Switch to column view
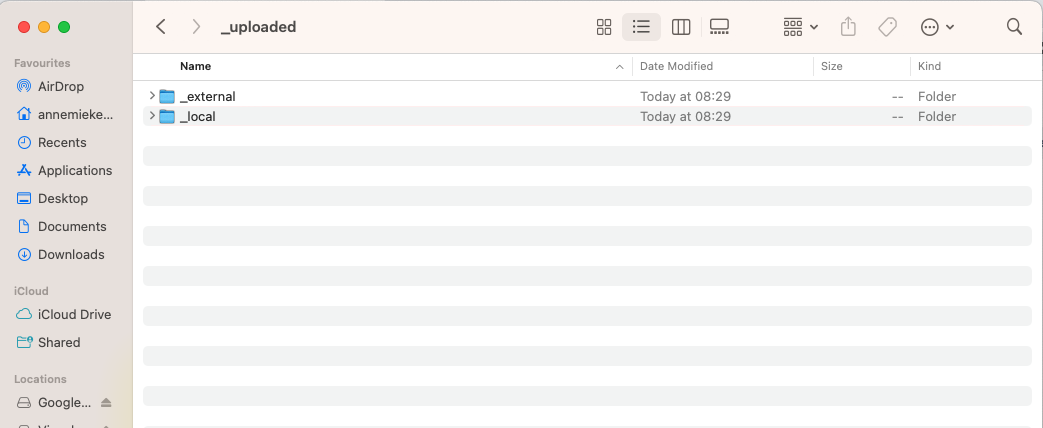The image size is (1043, 428). pyautogui.click(x=681, y=27)
